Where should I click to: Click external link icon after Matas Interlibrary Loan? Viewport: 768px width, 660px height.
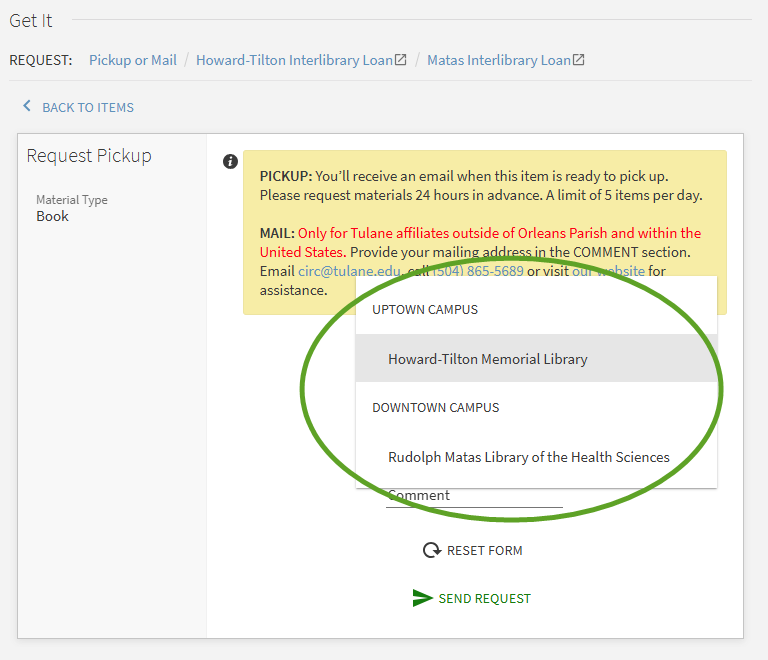coord(578,60)
